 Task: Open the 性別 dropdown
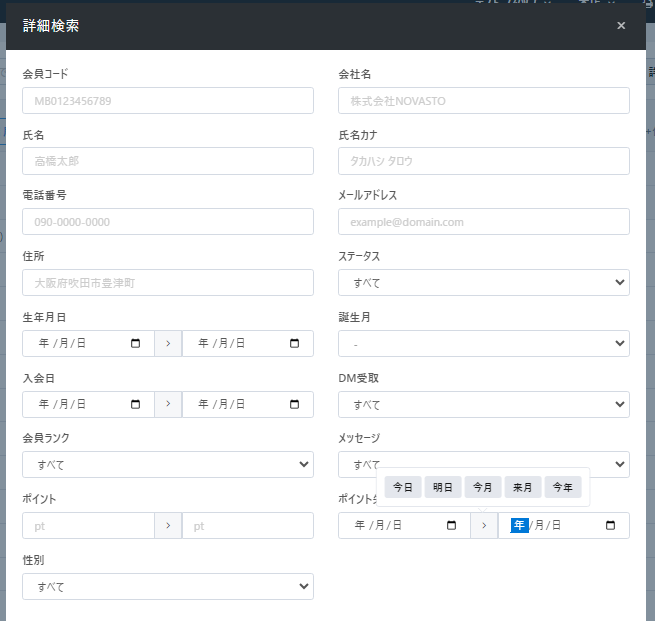168,586
